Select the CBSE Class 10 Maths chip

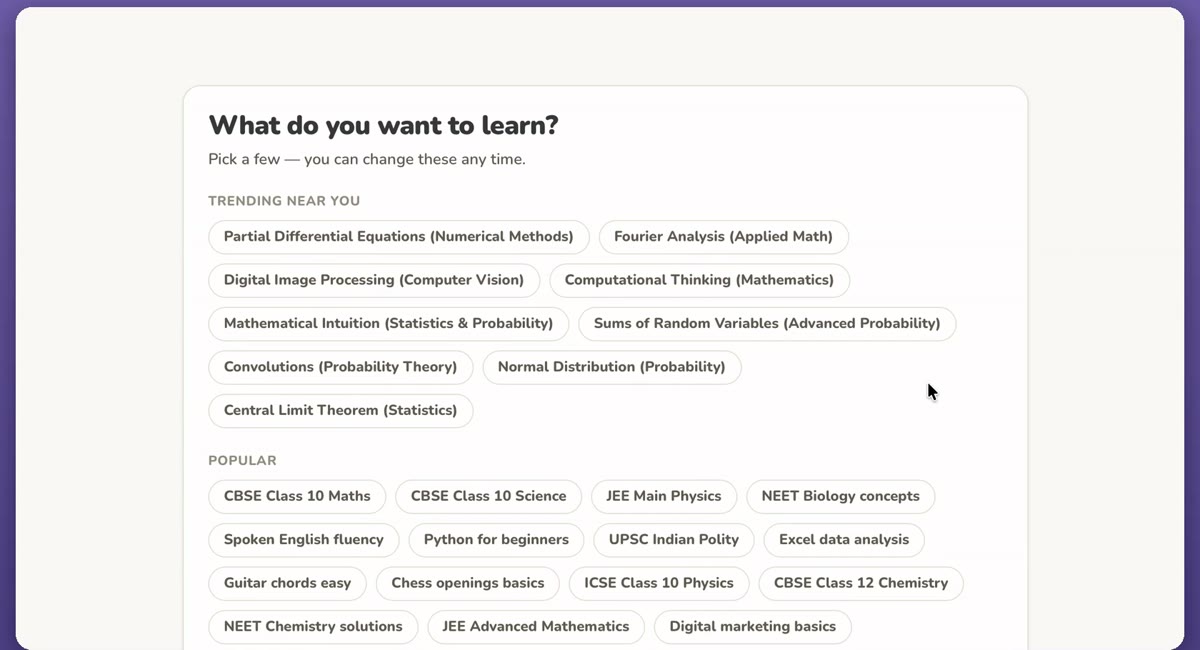click(x=297, y=496)
